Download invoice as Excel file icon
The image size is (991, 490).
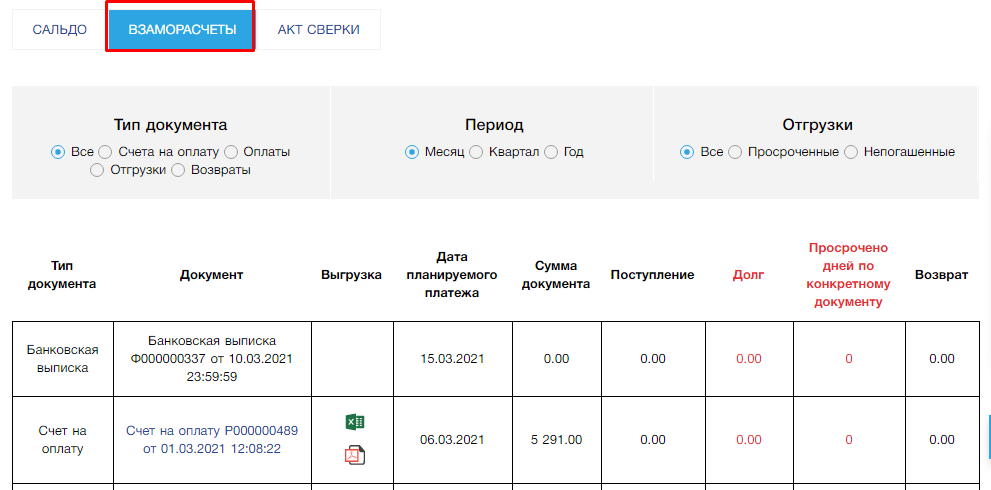[354, 422]
